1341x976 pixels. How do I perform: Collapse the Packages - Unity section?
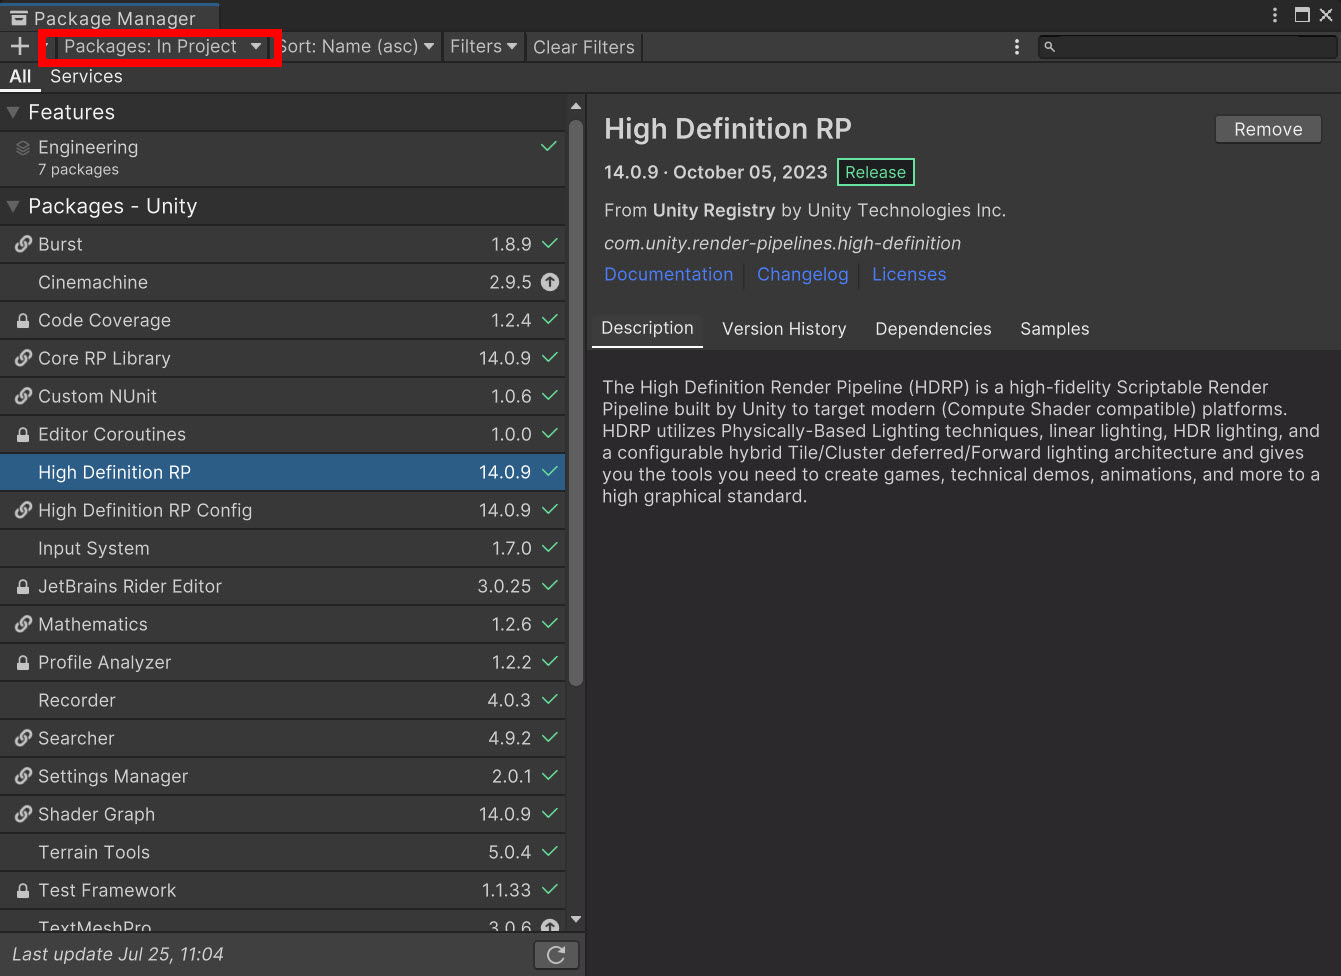tap(13, 206)
